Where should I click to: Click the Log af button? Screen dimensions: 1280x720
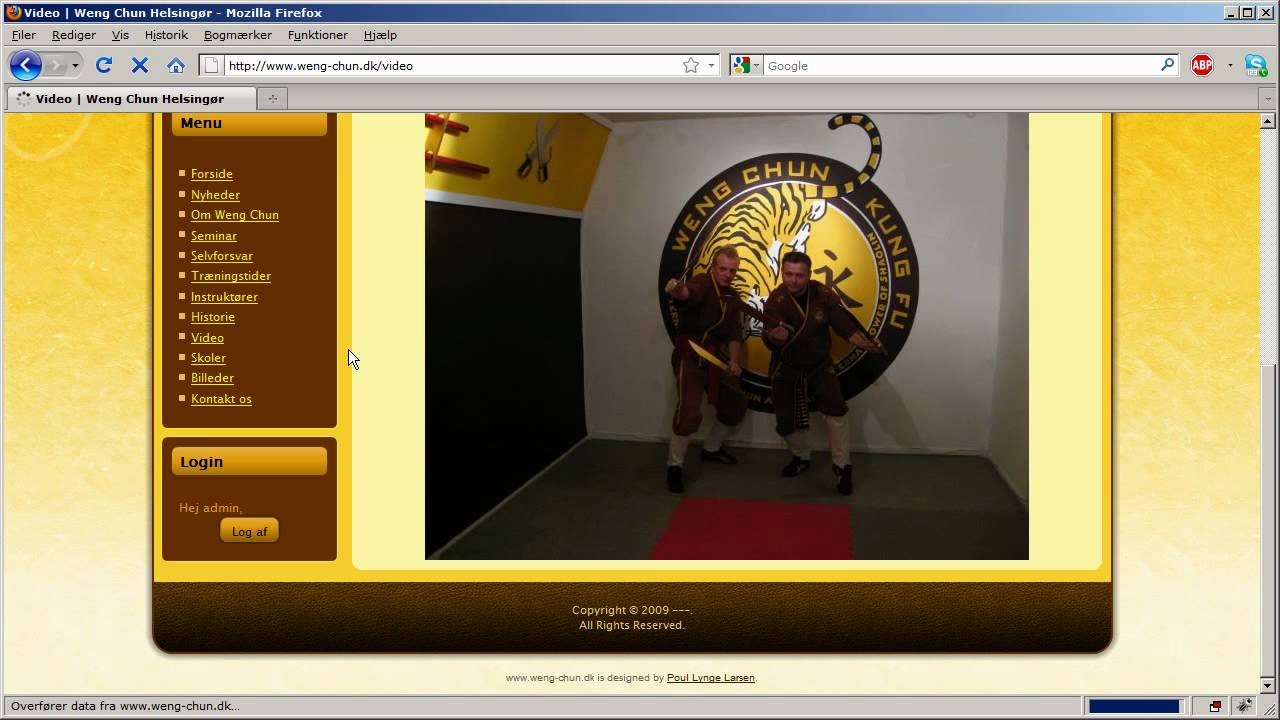point(249,531)
